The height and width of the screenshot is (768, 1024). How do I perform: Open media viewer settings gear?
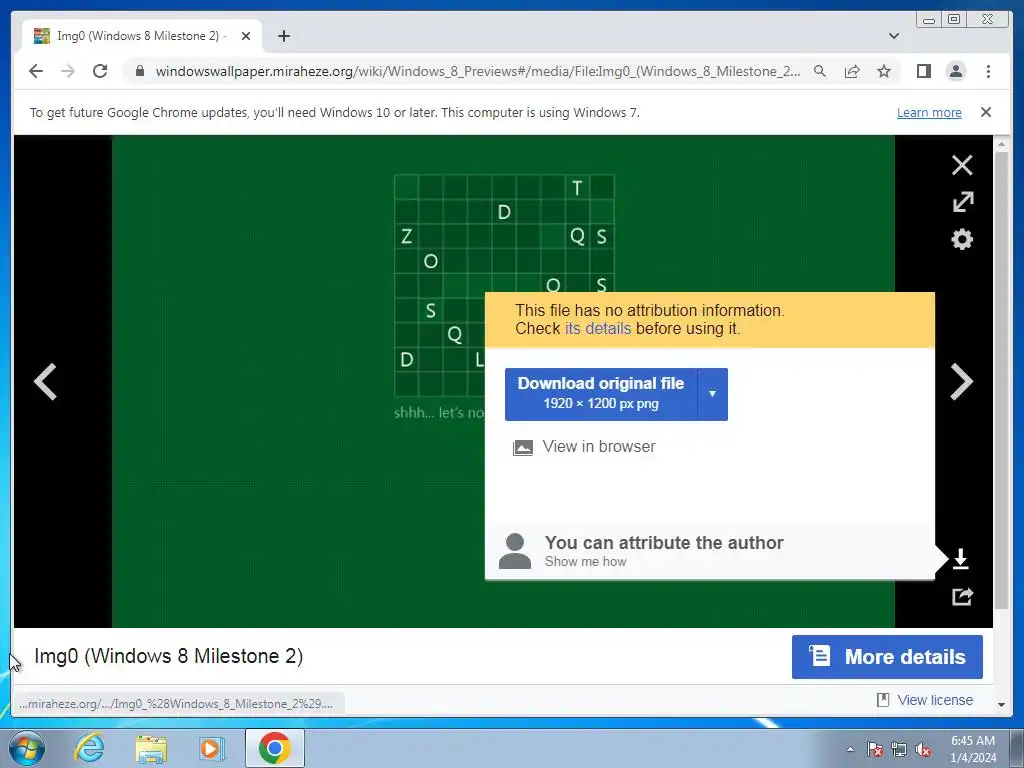962,239
